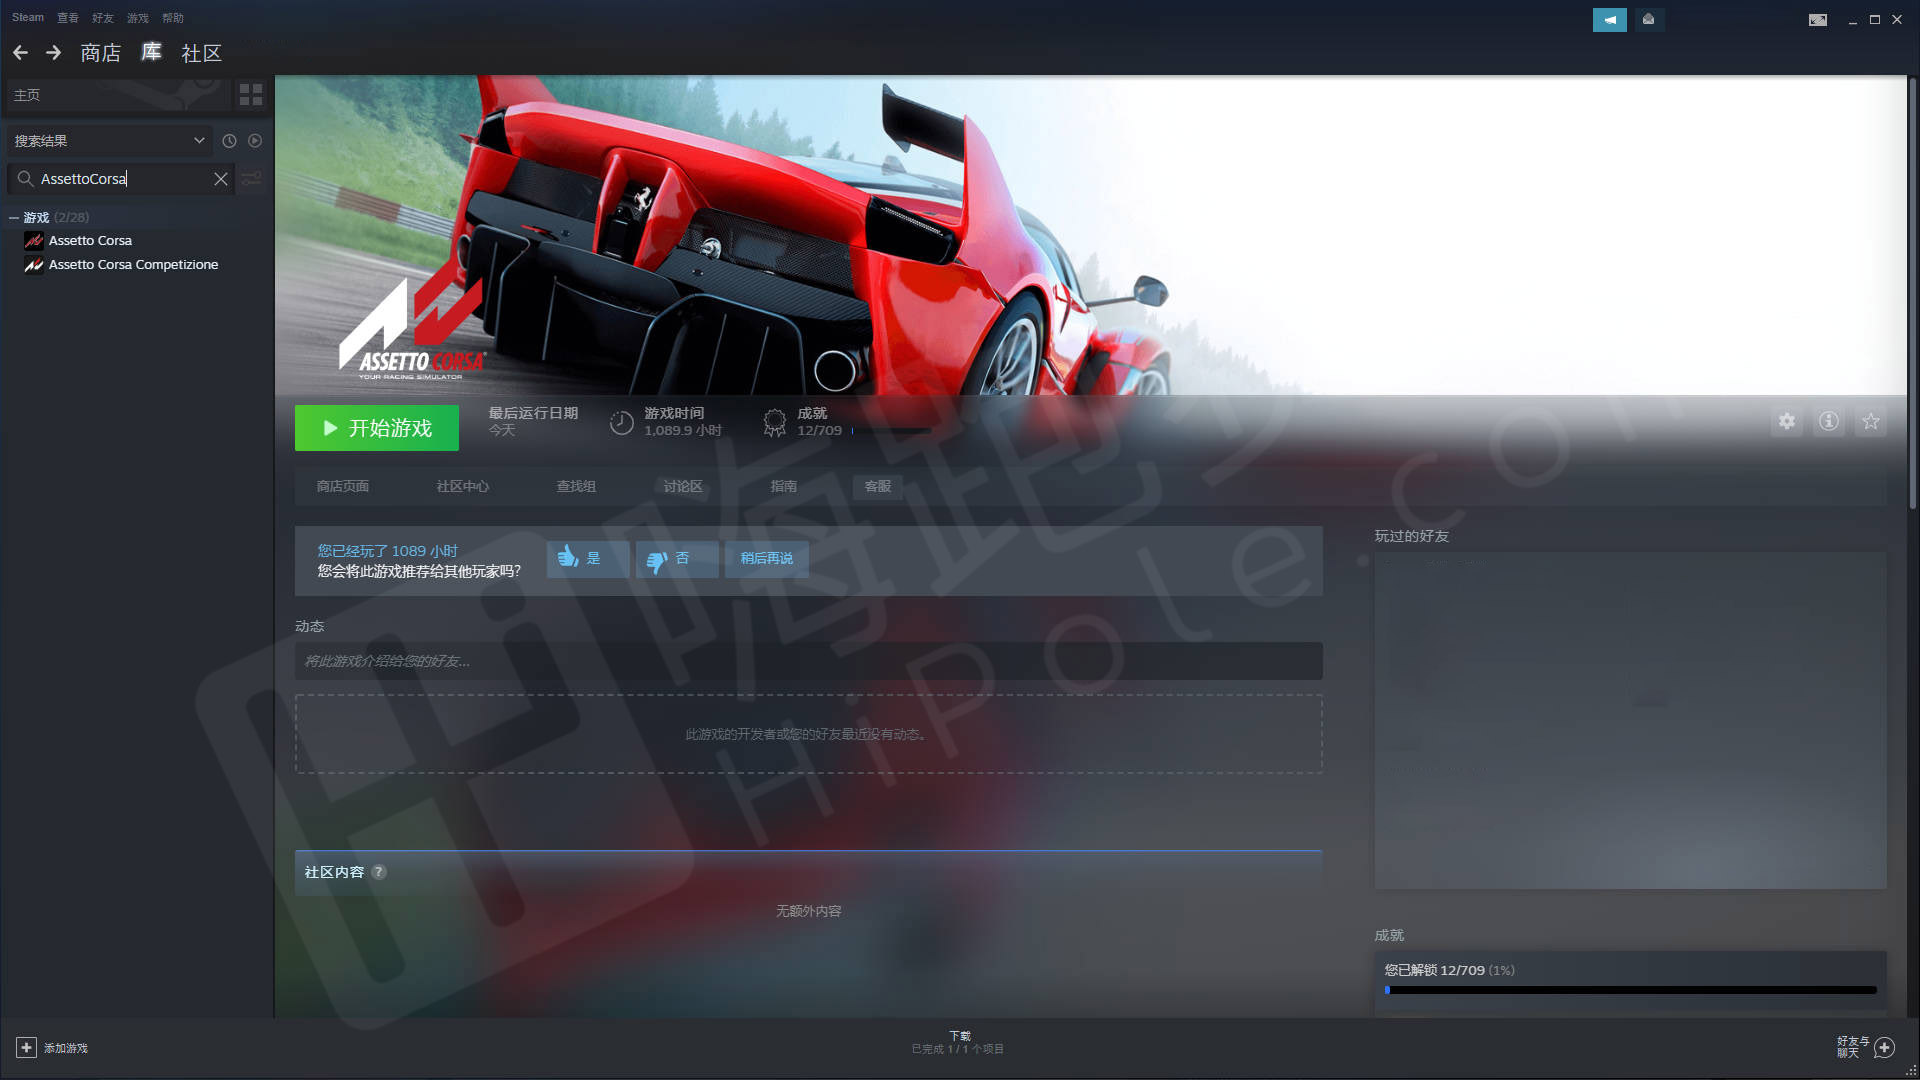Screen dimensions: 1920x1080
Task: Open the announcements megaphone icon
Action: (x=1609, y=19)
